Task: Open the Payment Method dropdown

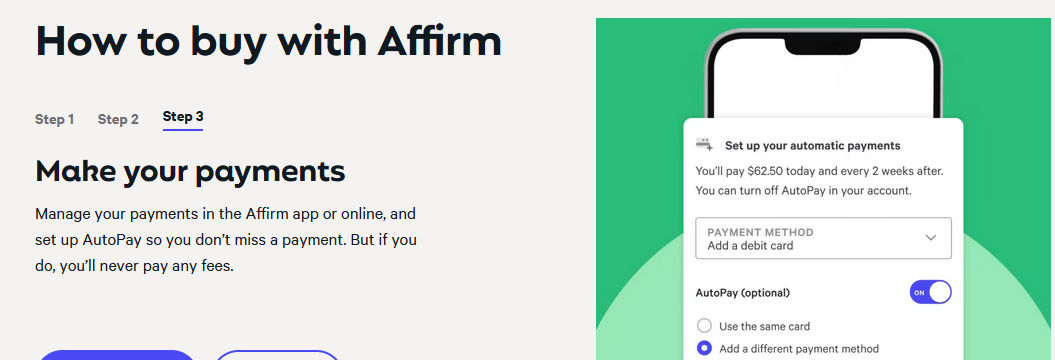Action: click(823, 238)
